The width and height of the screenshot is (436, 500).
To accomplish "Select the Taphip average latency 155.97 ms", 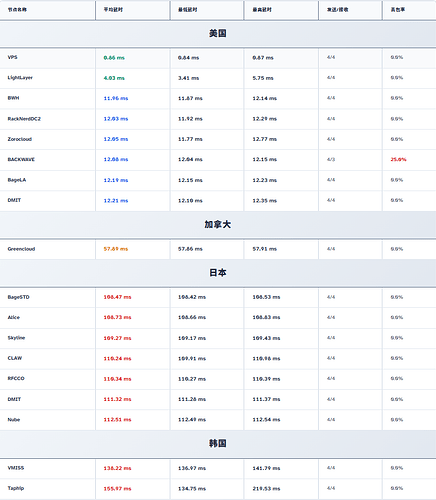I will (x=117, y=489).
